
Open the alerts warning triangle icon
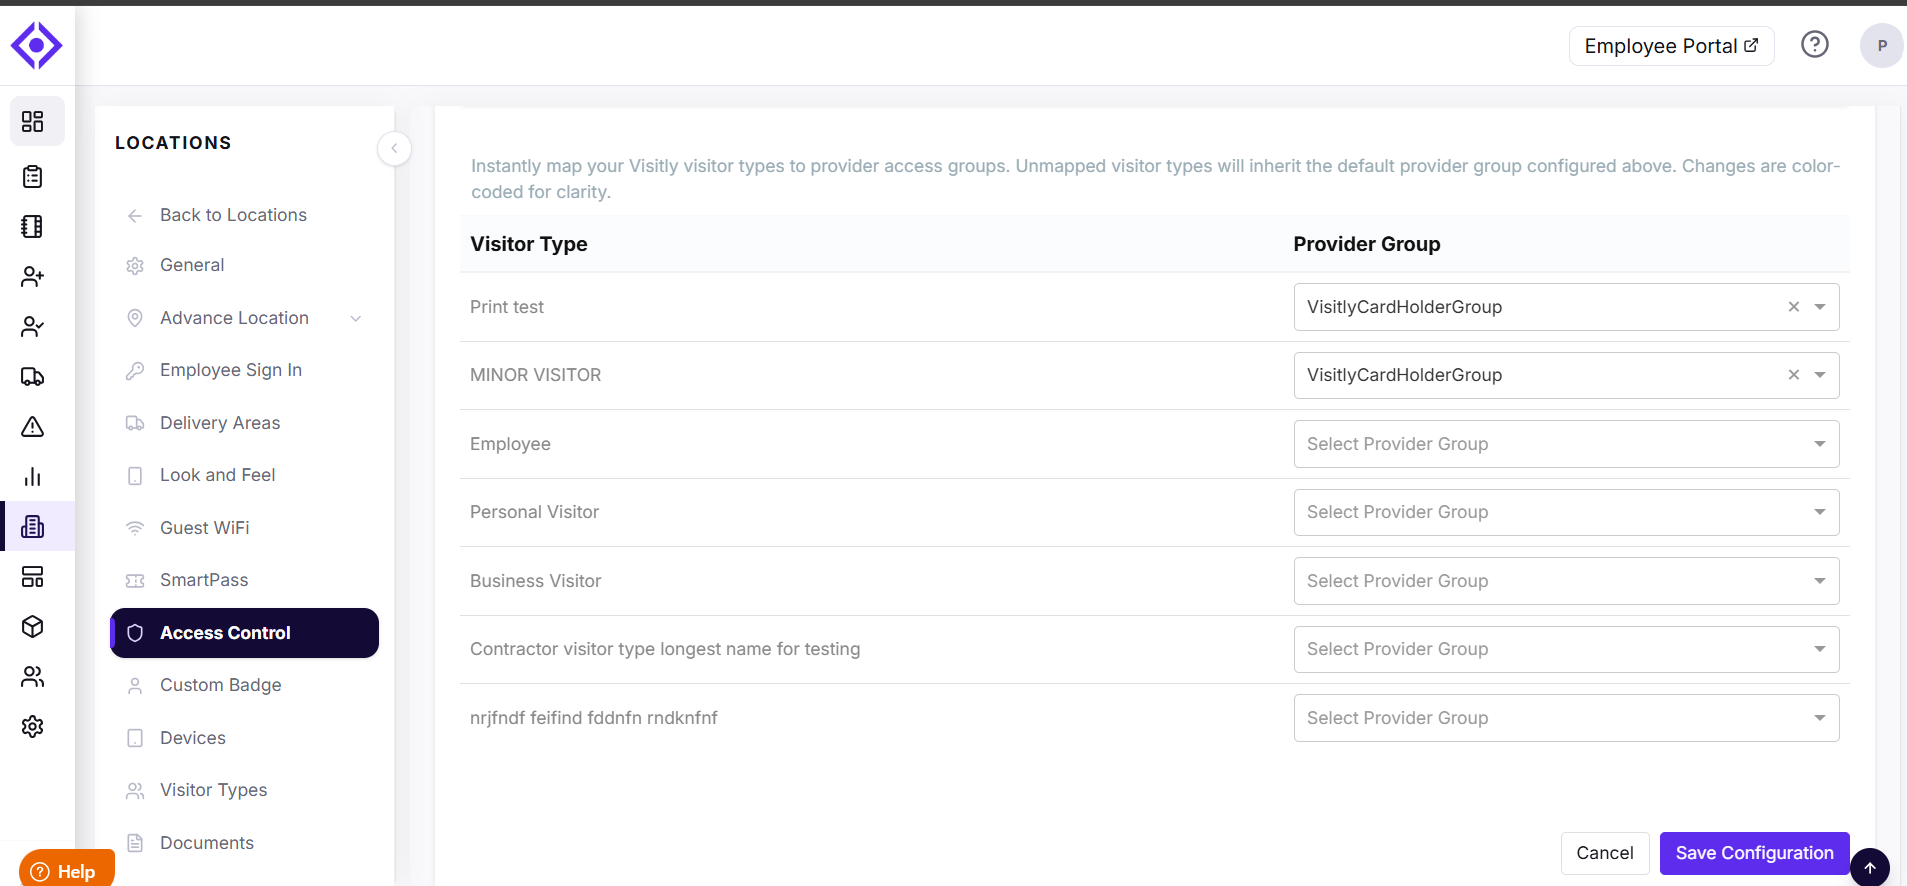pos(33,427)
